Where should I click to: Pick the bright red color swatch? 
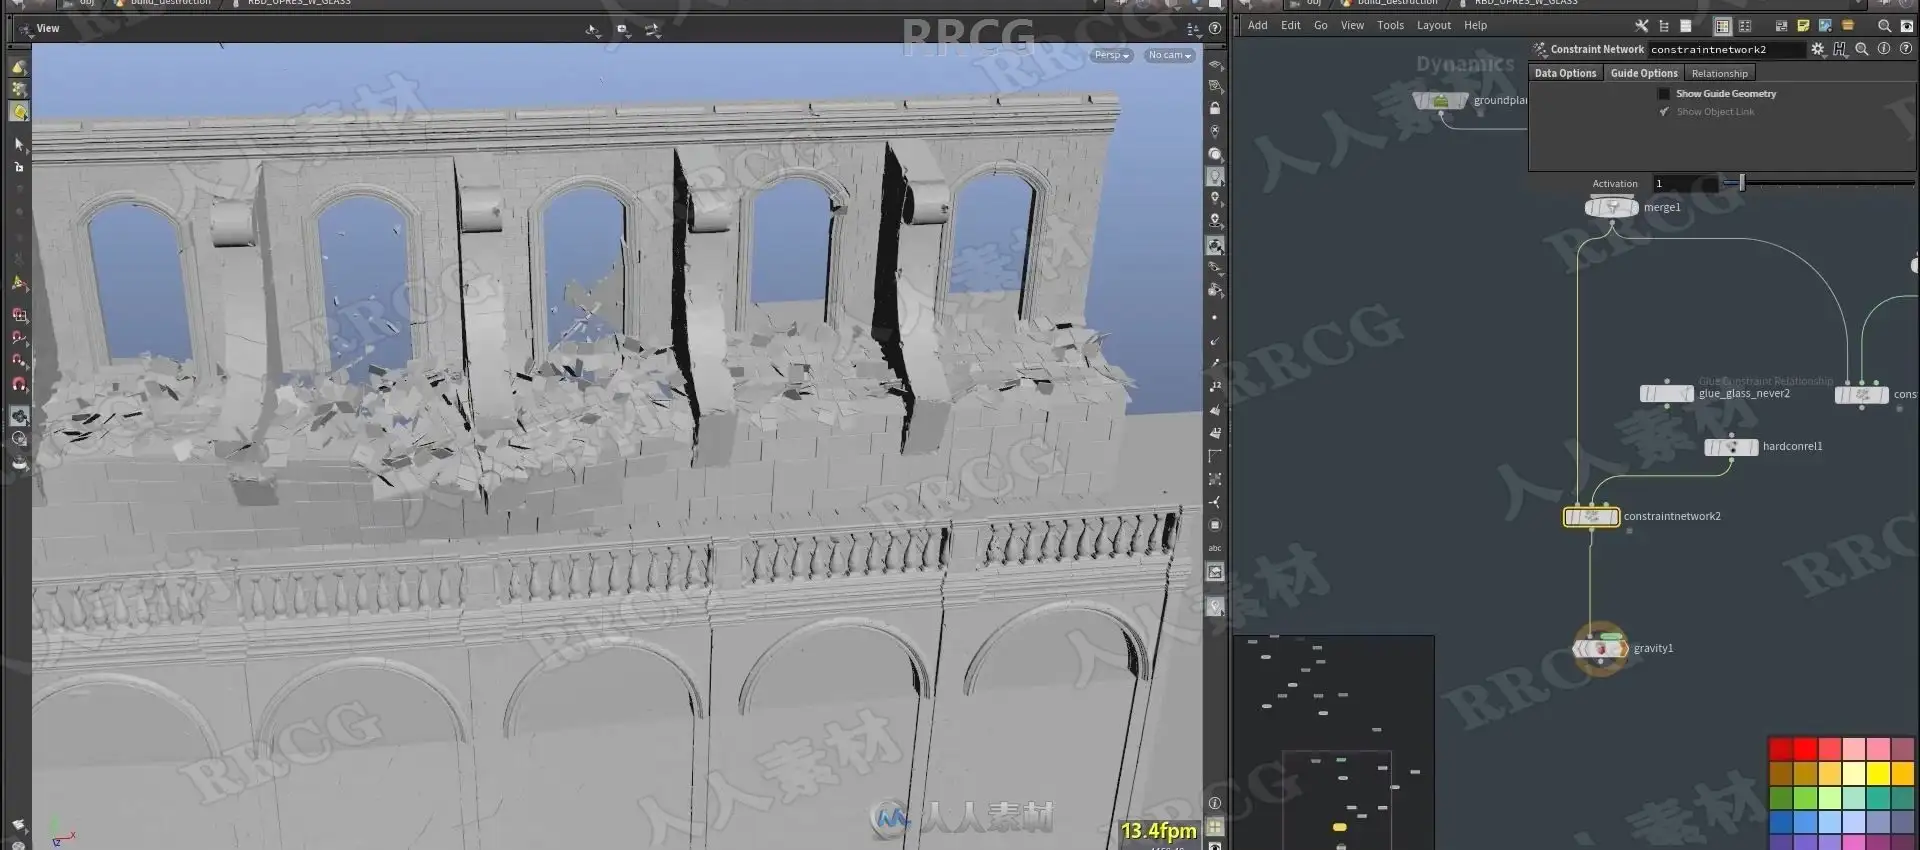pos(1805,750)
